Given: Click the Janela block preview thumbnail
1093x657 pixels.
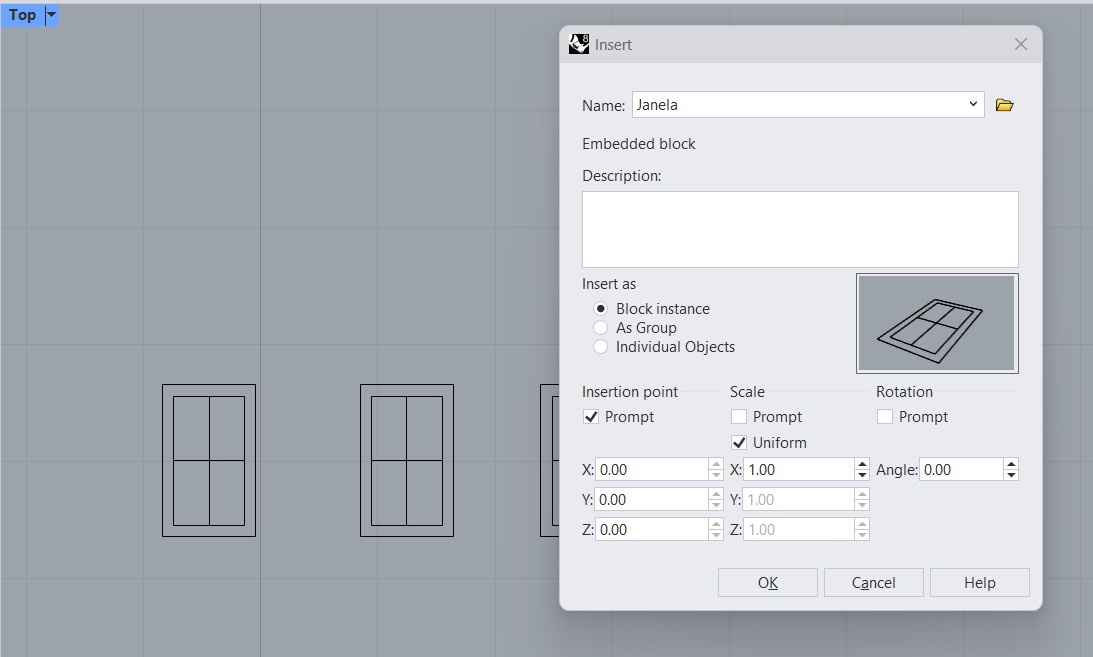Looking at the screenshot, I should tap(937, 323).
